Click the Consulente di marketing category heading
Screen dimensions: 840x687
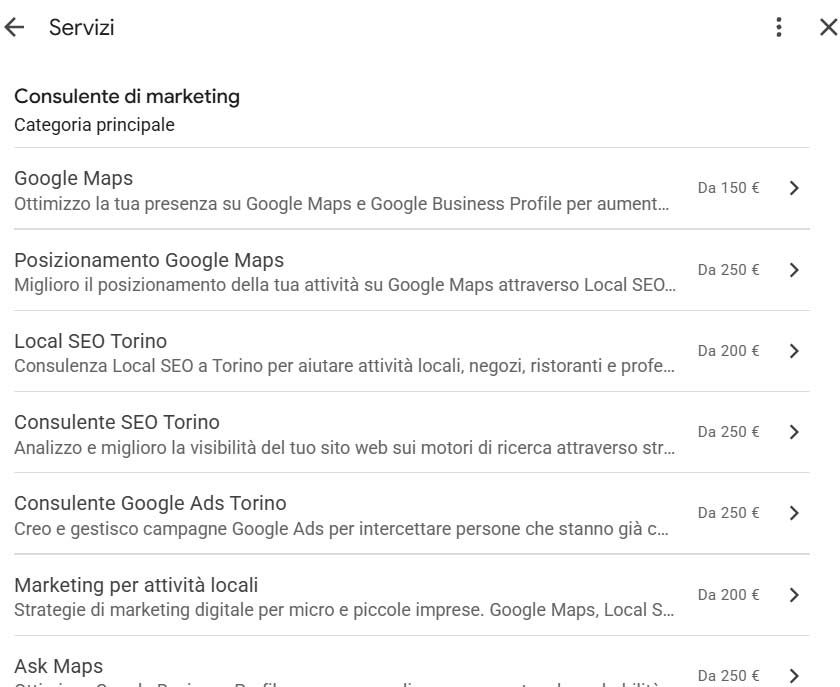127,97
